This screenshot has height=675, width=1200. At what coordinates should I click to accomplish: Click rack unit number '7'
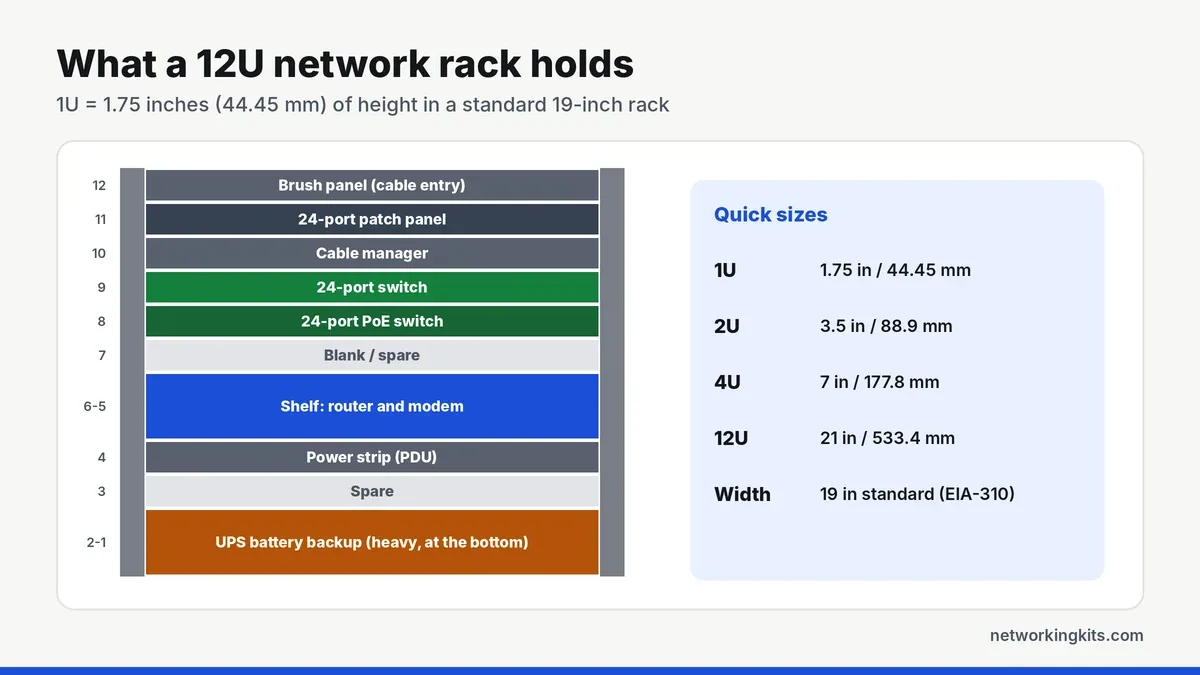point(102,355)
